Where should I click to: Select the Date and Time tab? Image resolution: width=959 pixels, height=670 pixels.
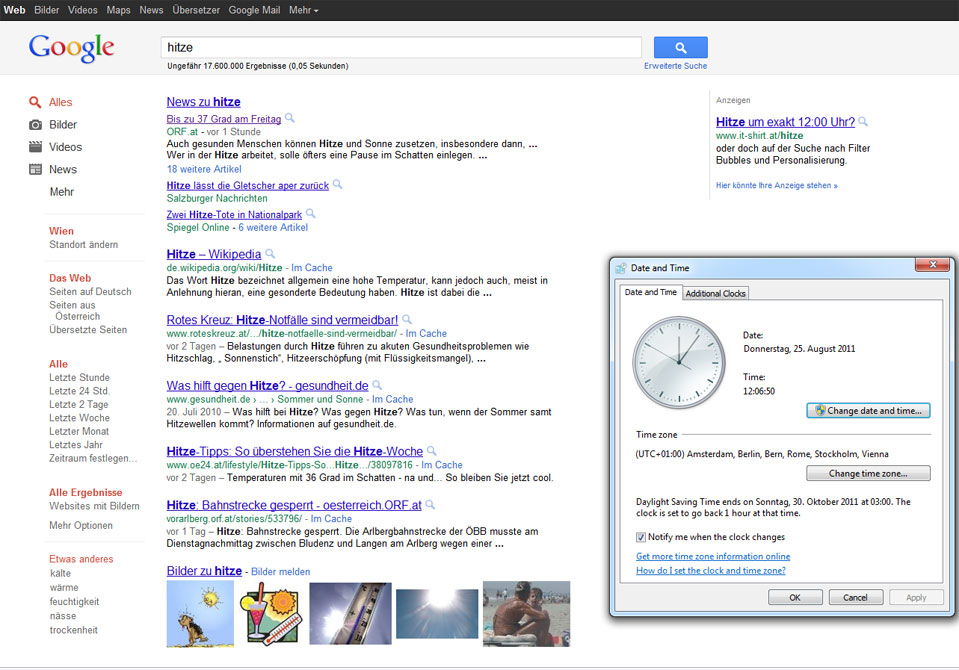[x=650, y=292]
